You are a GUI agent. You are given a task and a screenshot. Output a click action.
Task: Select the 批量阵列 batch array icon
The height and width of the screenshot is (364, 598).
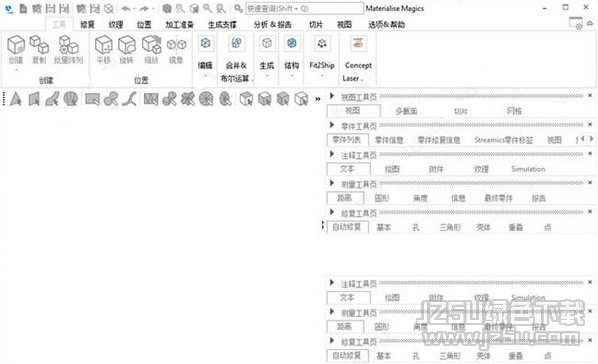[69, 45]
